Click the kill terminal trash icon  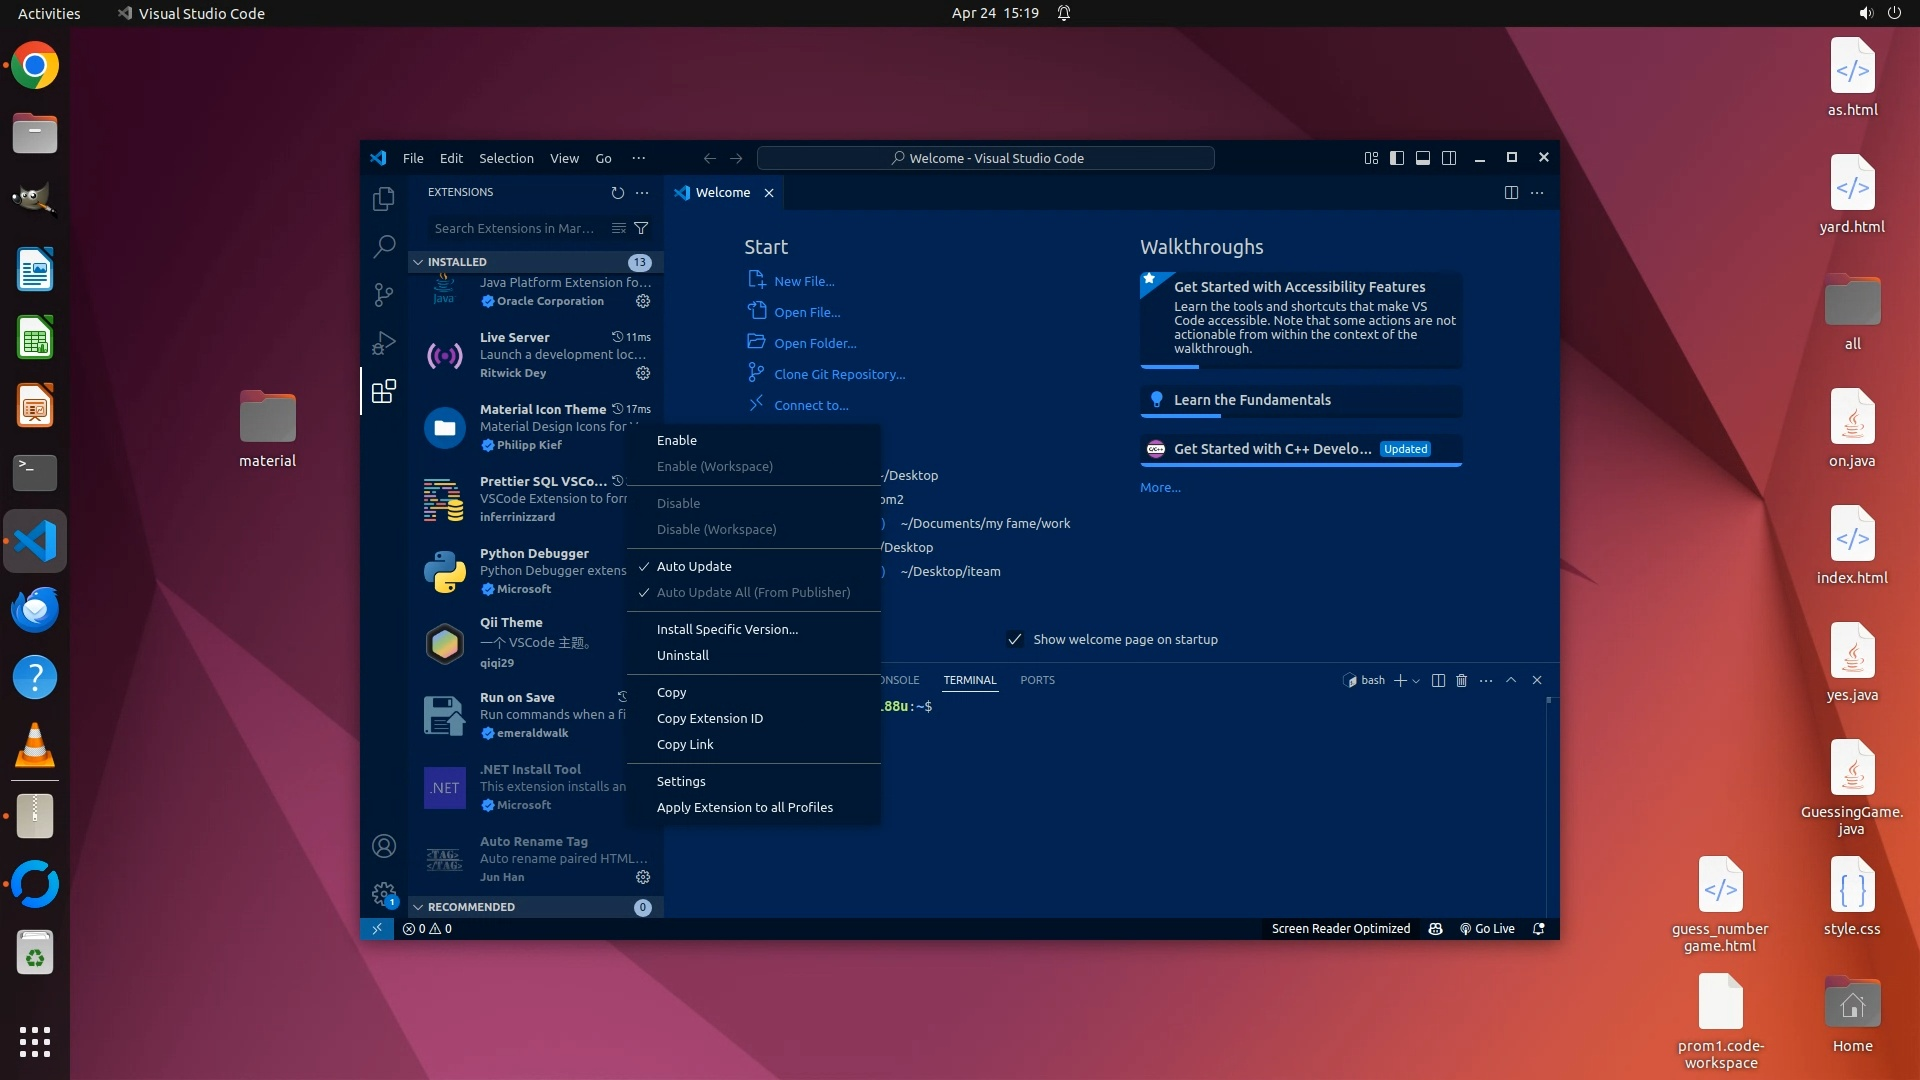point(1461,680)
